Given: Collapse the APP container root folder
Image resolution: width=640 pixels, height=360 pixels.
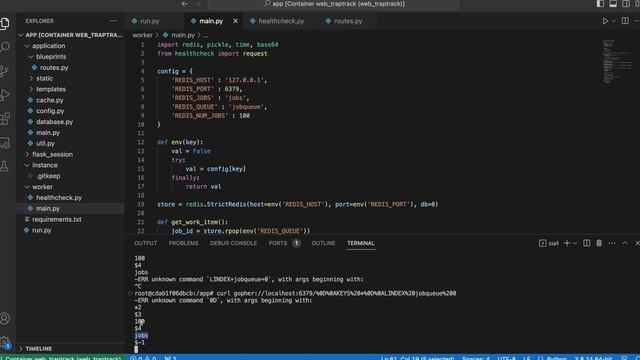Looking at the screenshot, I should click(x=70, y=35).
